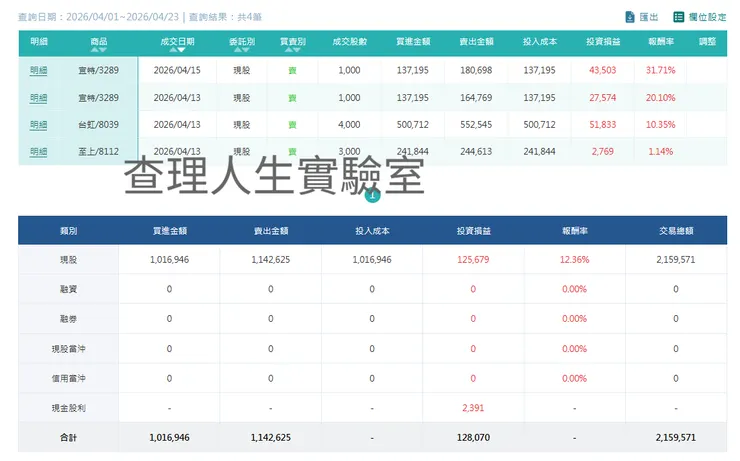Click profit value 2,769

[603, 151]
